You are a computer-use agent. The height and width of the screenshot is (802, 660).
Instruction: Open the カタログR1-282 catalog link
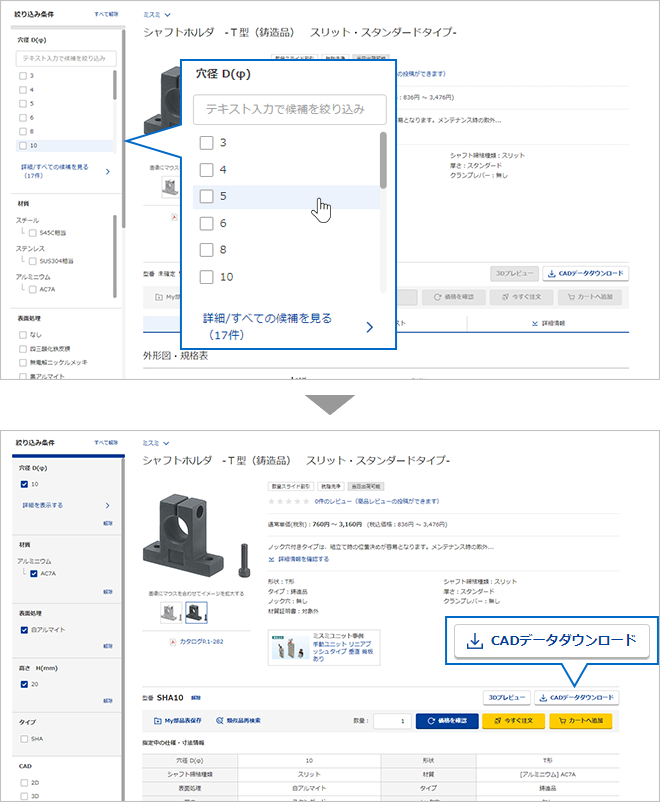[x=206, y=641]
